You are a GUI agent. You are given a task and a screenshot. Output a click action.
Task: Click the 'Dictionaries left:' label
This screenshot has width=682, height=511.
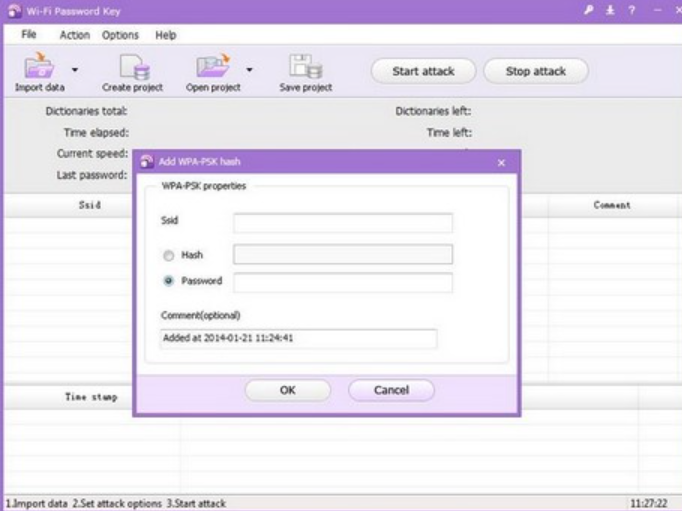click(x=433, y=111)
